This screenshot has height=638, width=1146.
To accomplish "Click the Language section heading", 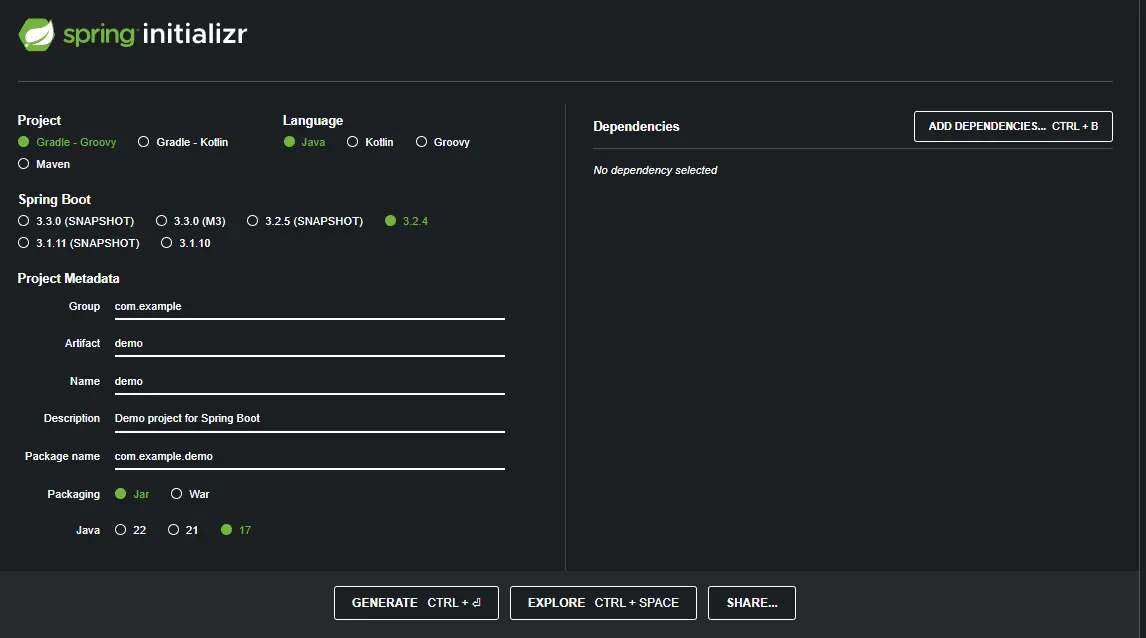I will click(313, 121).
